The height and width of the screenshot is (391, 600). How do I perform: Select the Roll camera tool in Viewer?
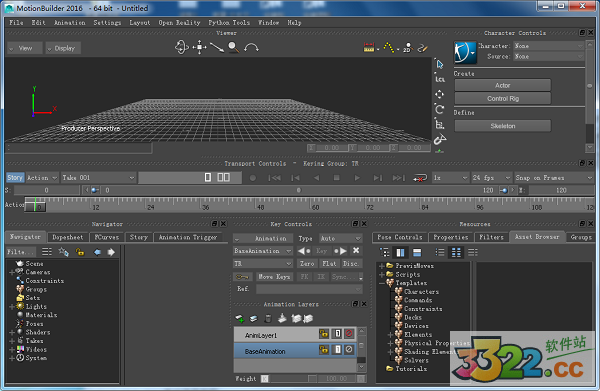click(x=251, y=48)
